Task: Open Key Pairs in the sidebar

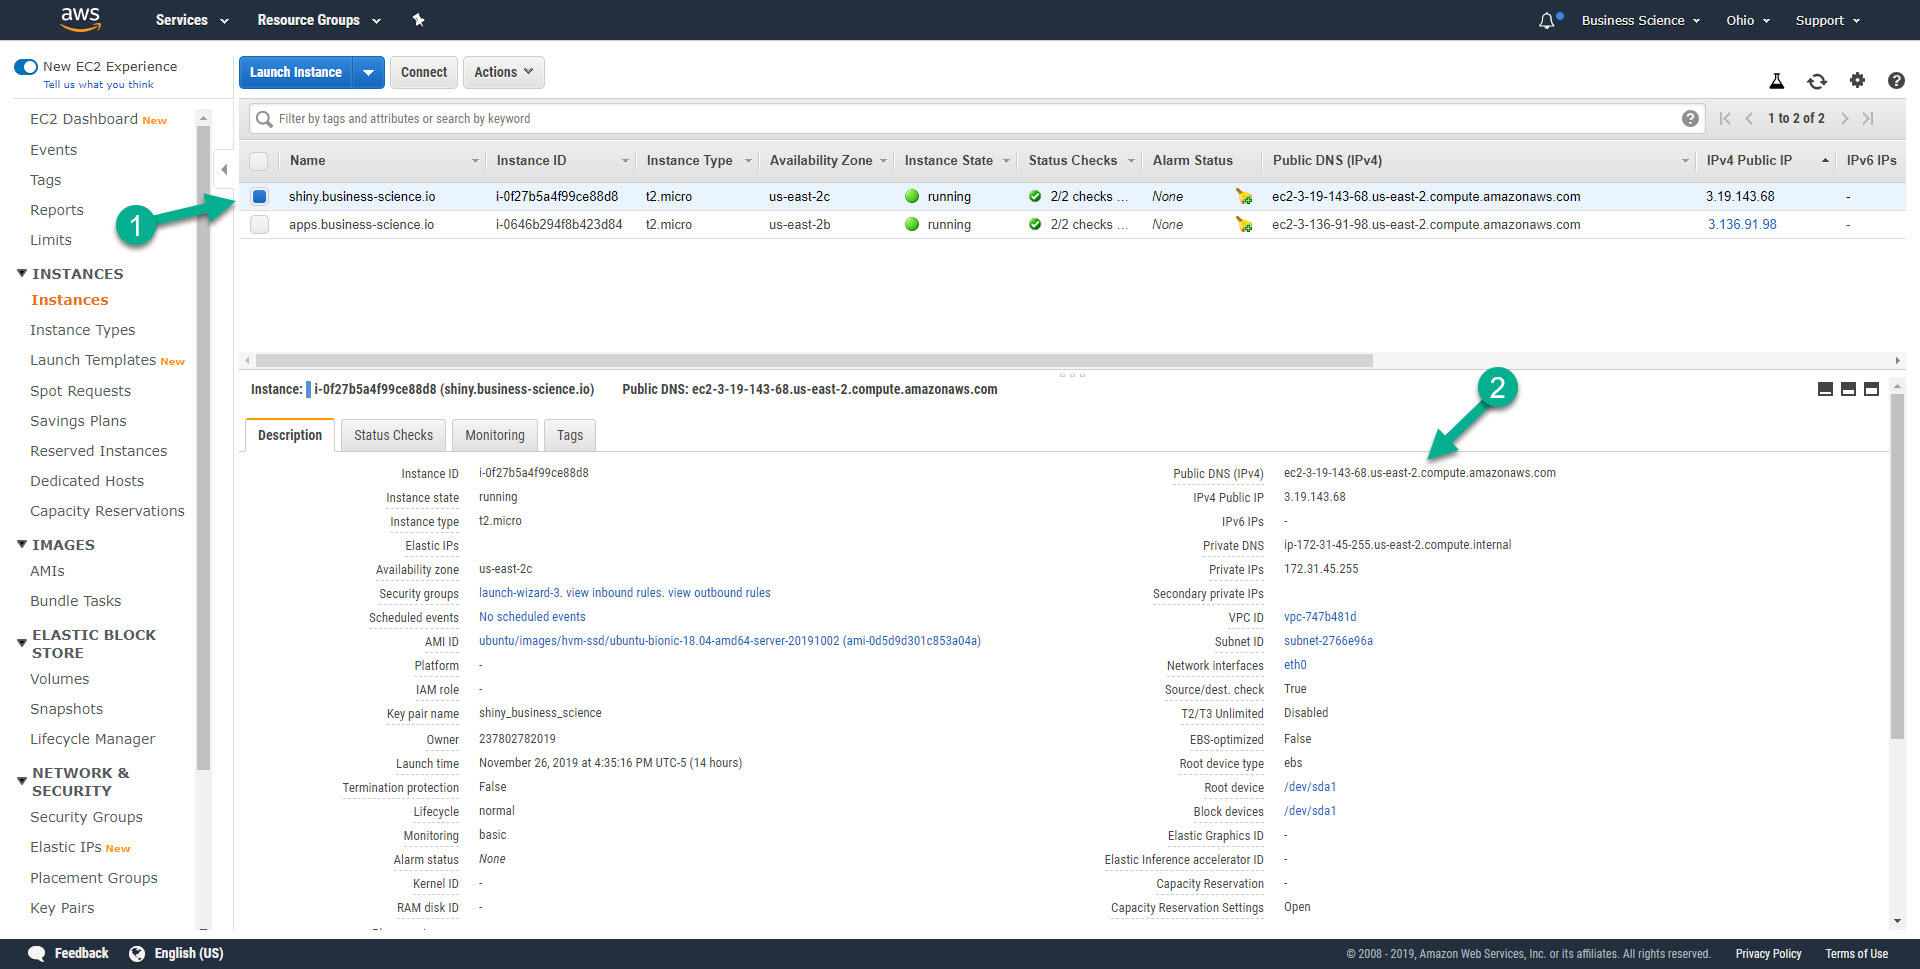Action: [x=62, y=908]
